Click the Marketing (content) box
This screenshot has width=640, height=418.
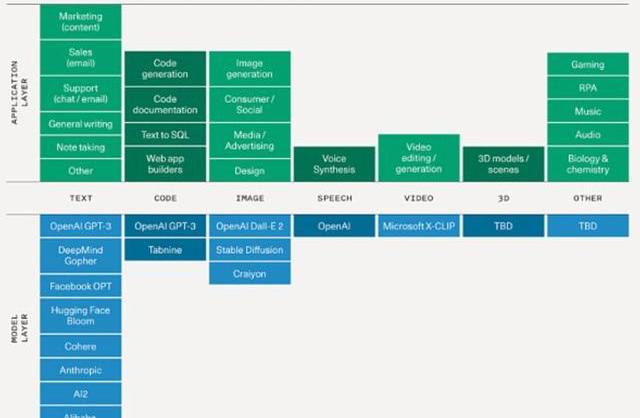pos(80,22)
